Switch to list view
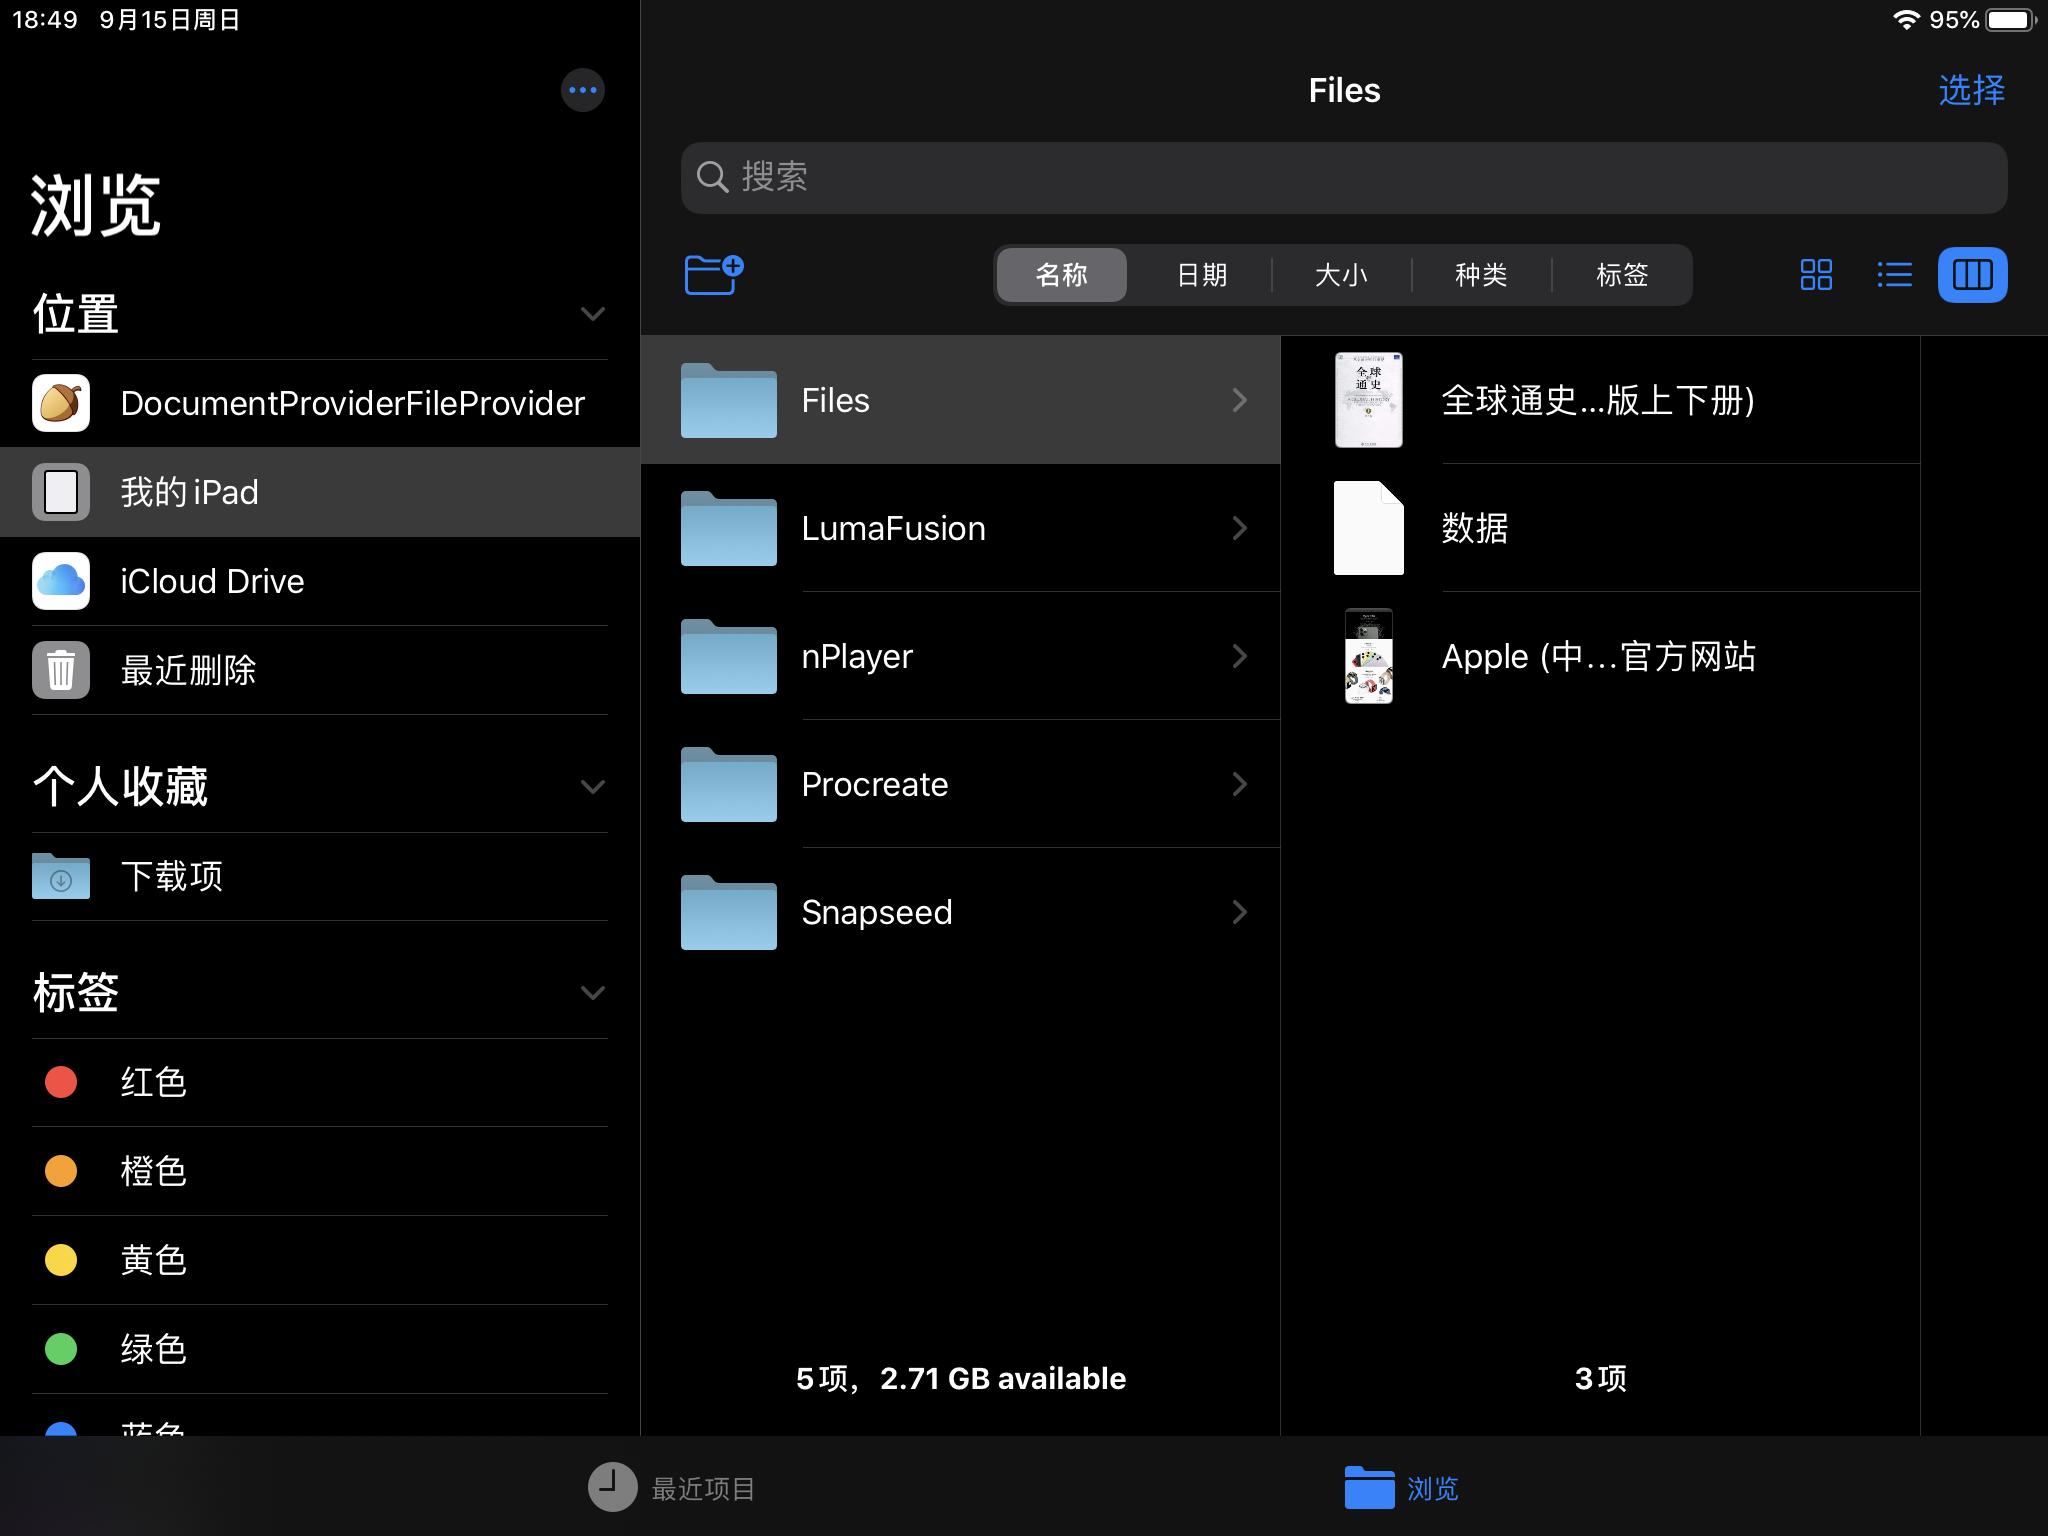 pyautogui.click(x=1895, y=275)
